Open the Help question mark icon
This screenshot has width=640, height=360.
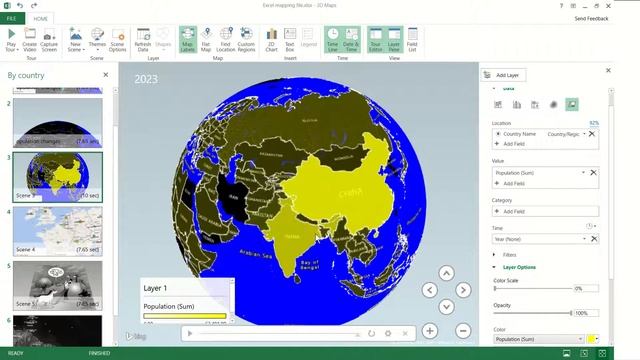pyautogui.click(x=561, y=6)
